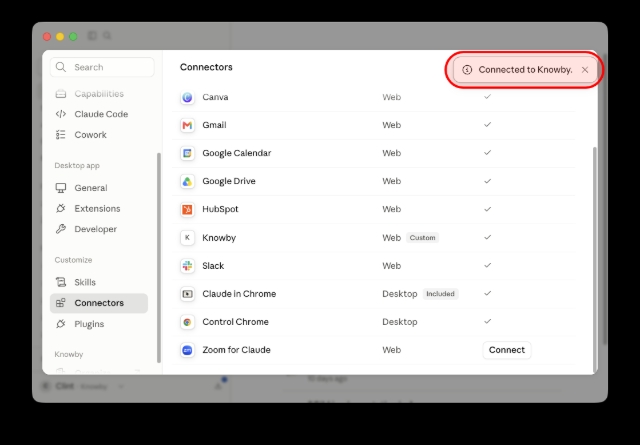The image size is (640, 445).
Task: Open Capabilities settings section
Action: [99, 94]
